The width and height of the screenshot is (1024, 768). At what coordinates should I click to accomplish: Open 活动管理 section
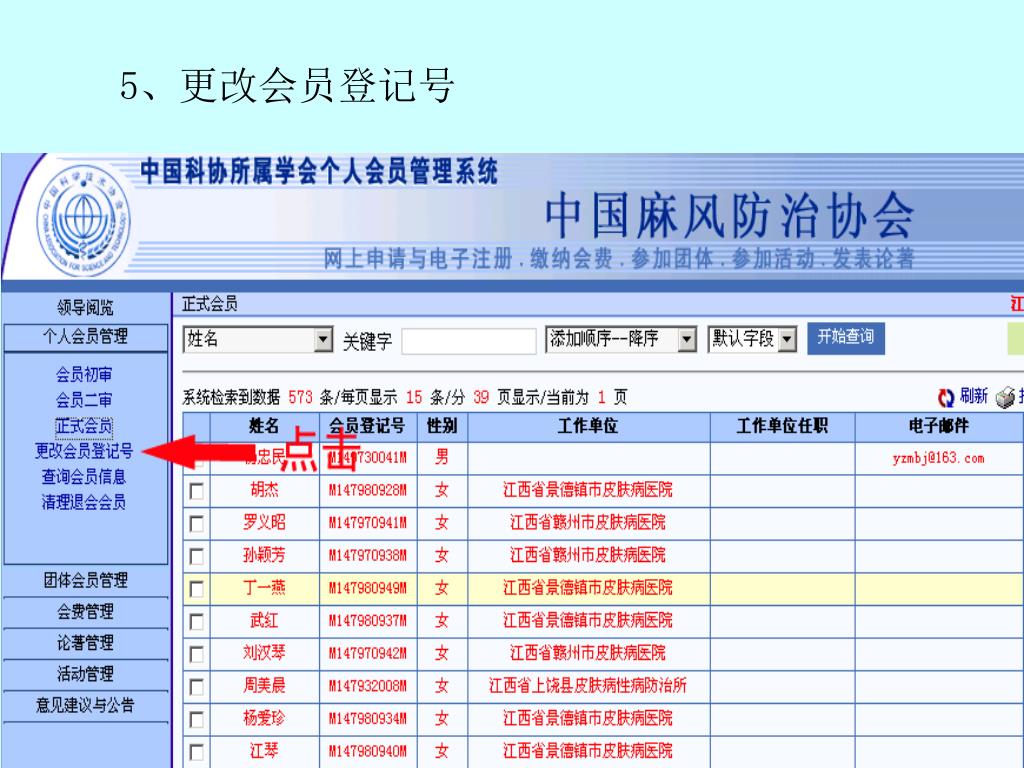[x=85, y=673]
